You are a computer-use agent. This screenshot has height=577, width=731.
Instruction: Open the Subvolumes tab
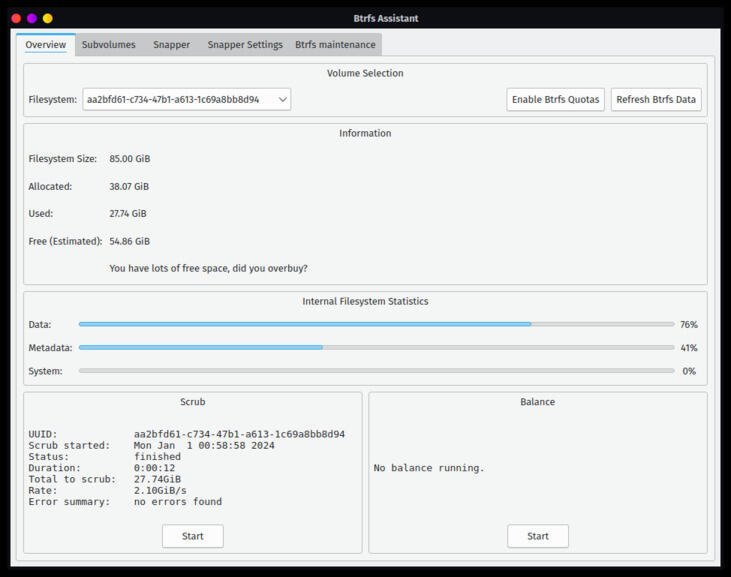109,45
